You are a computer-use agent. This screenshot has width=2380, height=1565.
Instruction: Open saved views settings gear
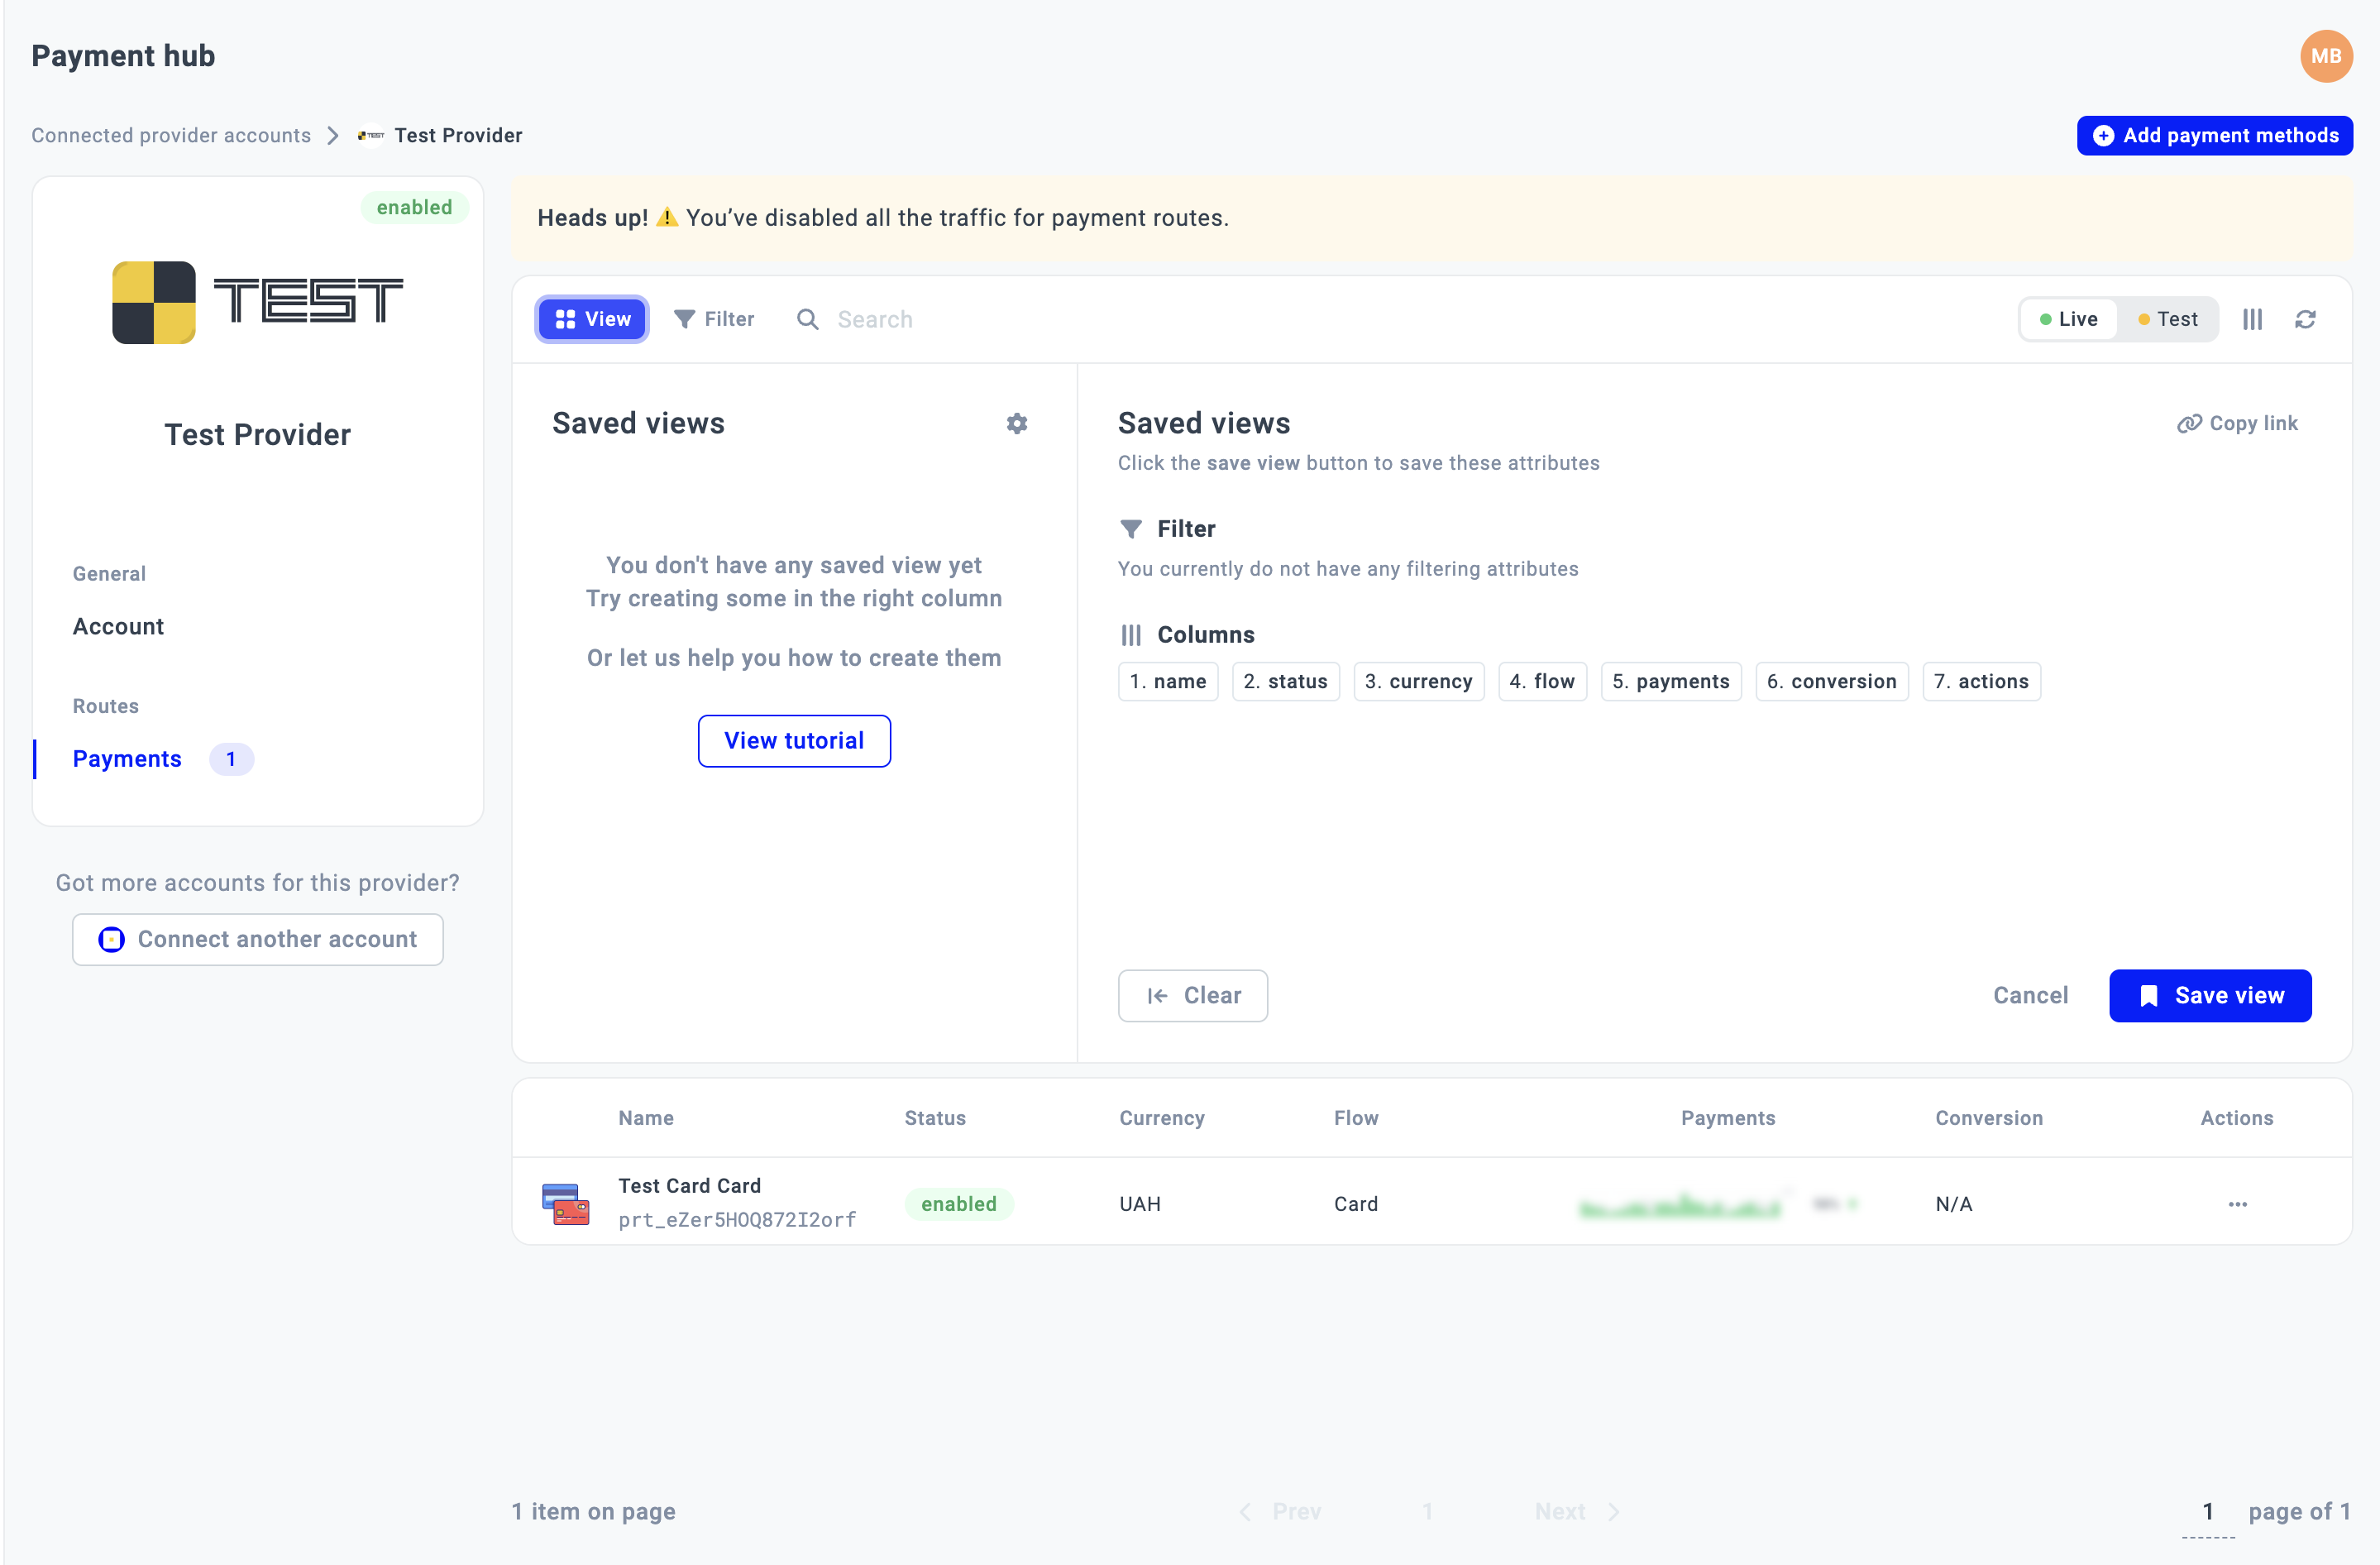coord(1016,423)
